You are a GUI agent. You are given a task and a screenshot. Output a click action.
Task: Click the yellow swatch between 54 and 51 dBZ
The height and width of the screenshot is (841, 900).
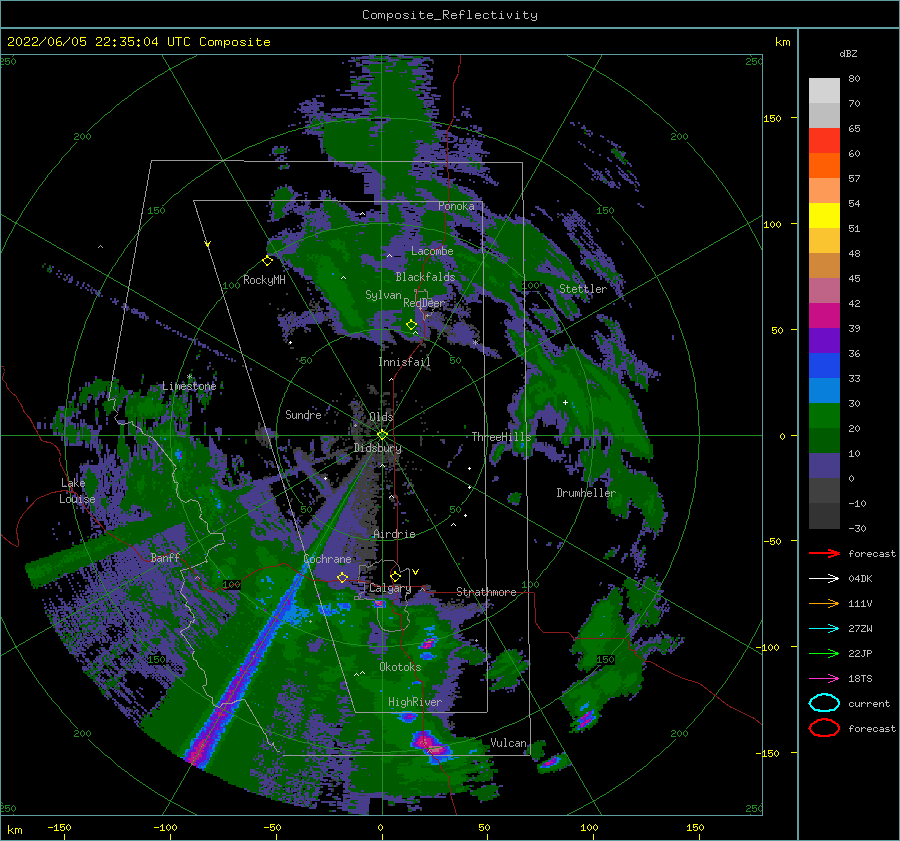[824, 216]
